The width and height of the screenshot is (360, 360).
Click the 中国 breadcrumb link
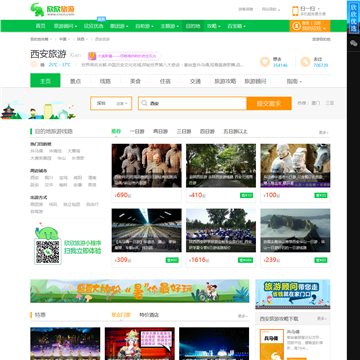[x=63, y=39]
